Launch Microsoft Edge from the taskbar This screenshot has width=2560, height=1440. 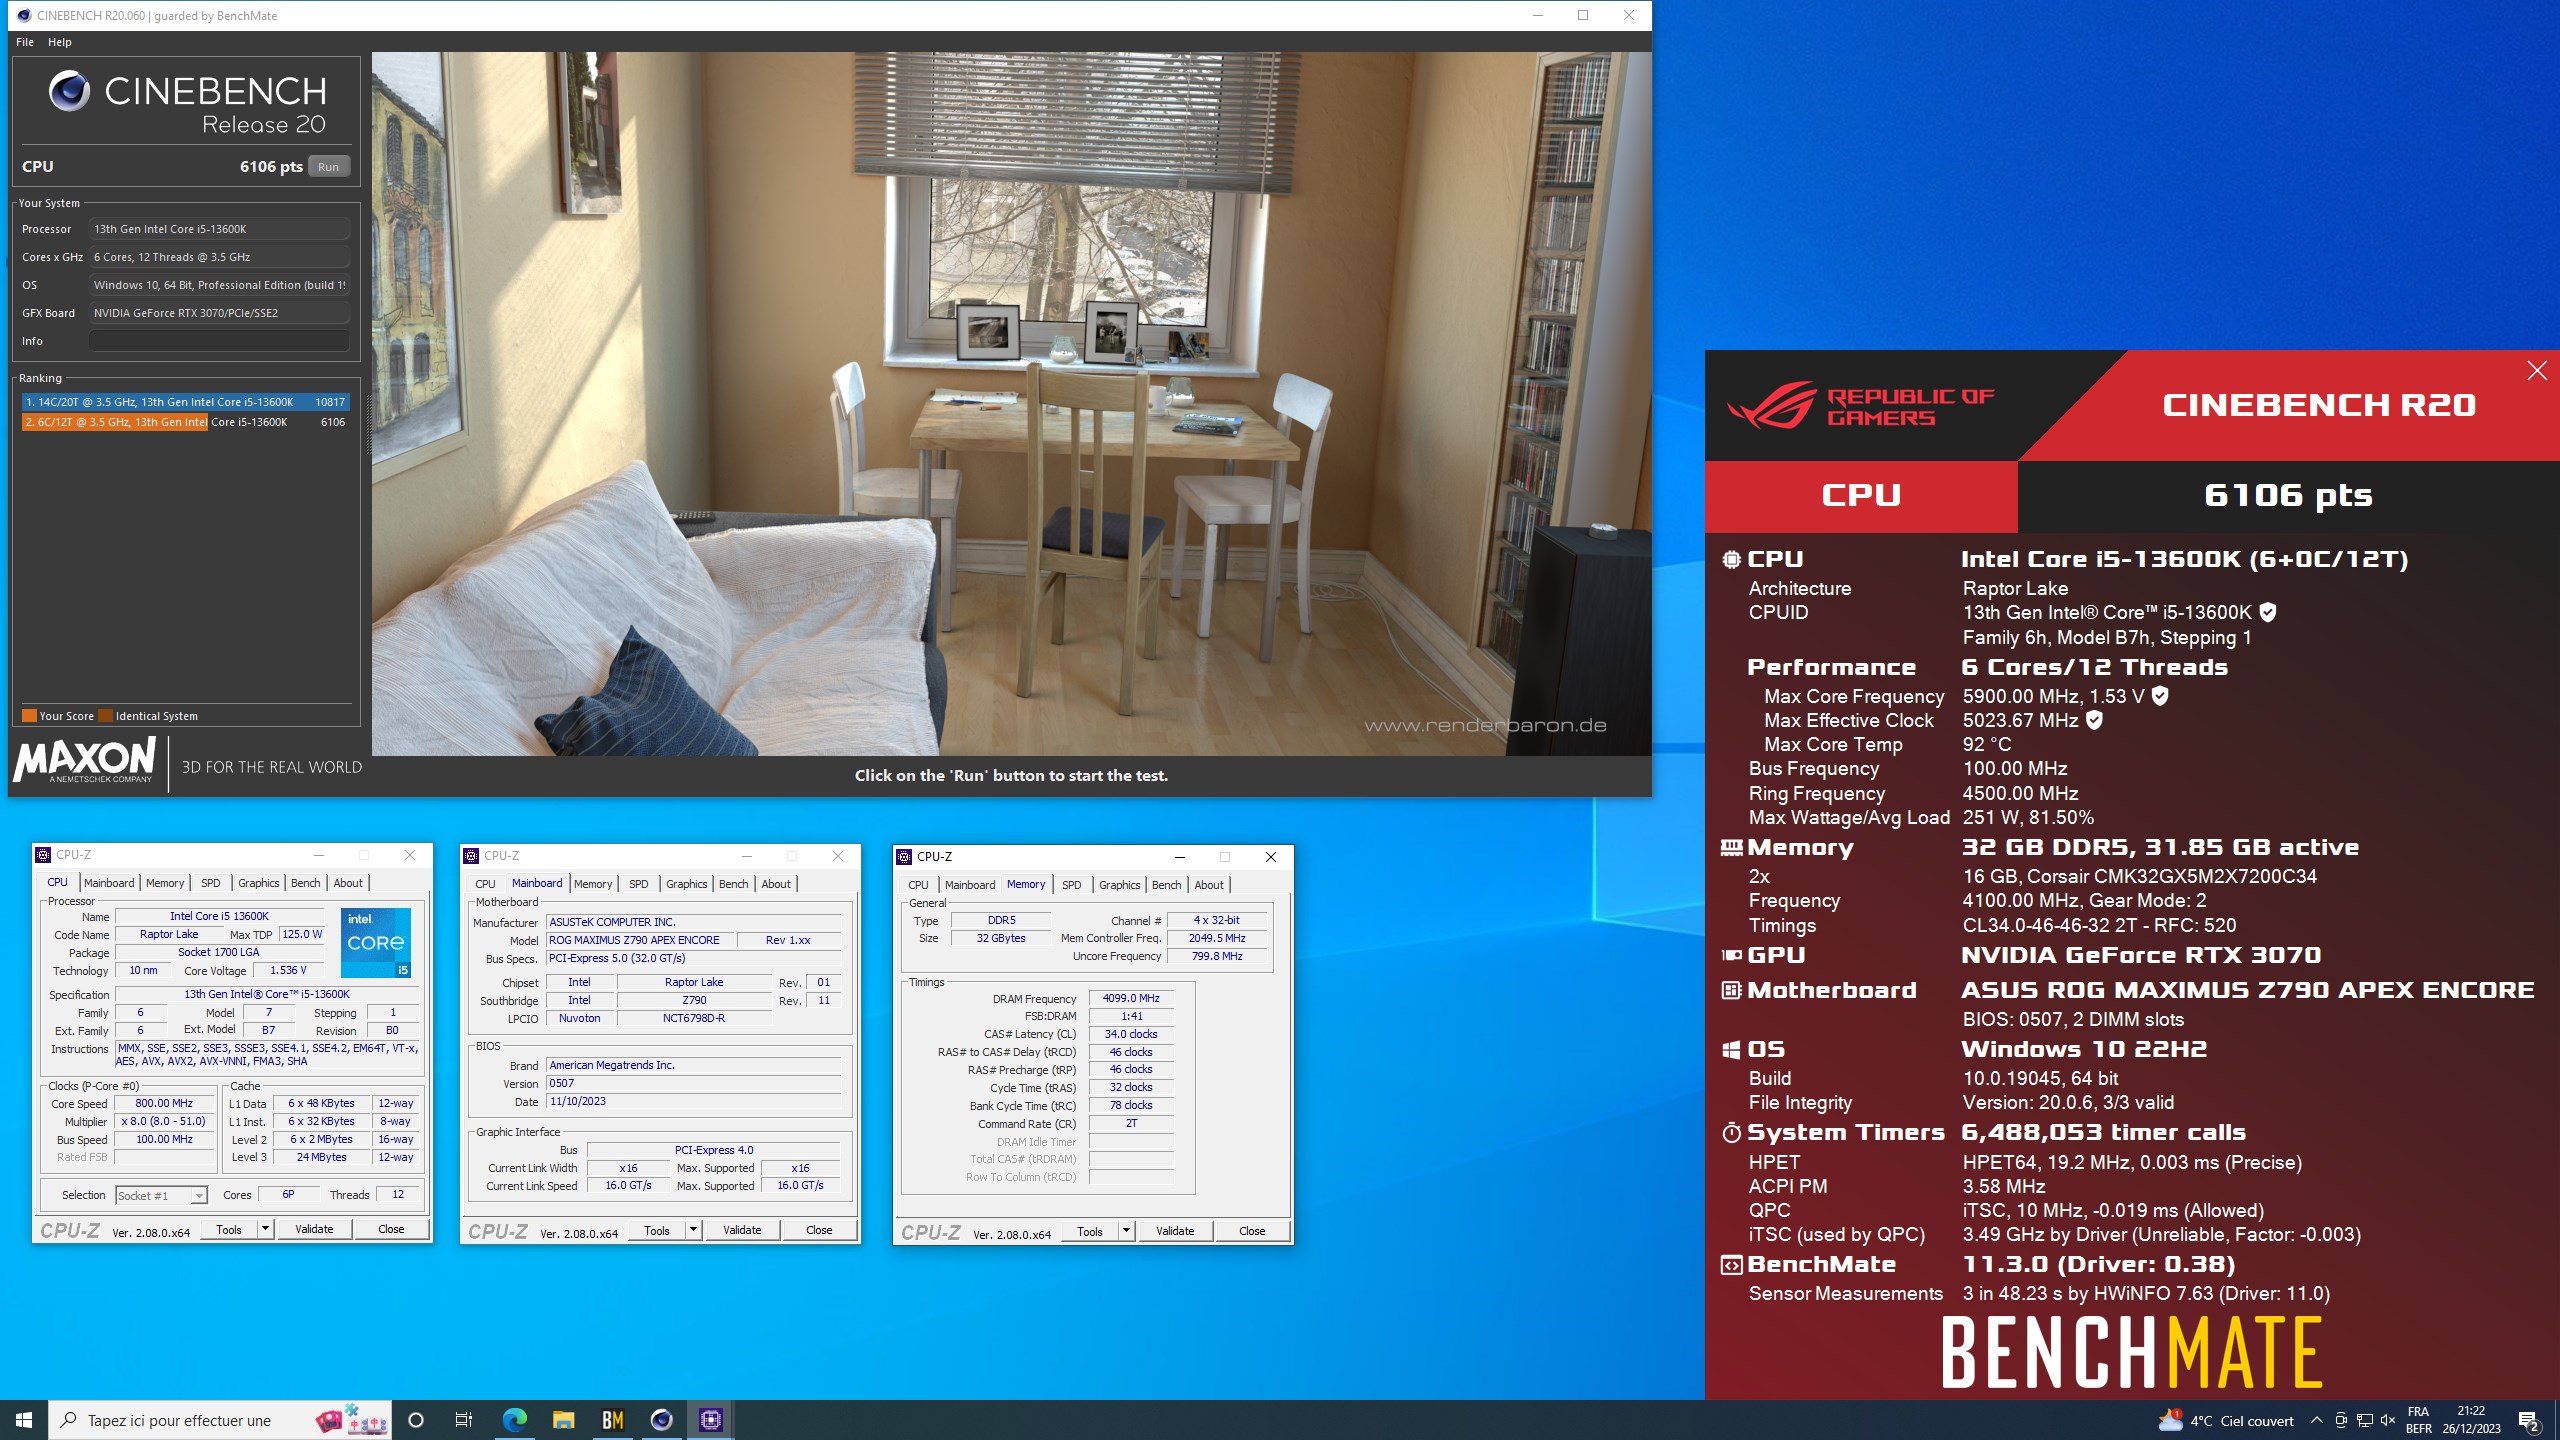(x=514, y=1420)
